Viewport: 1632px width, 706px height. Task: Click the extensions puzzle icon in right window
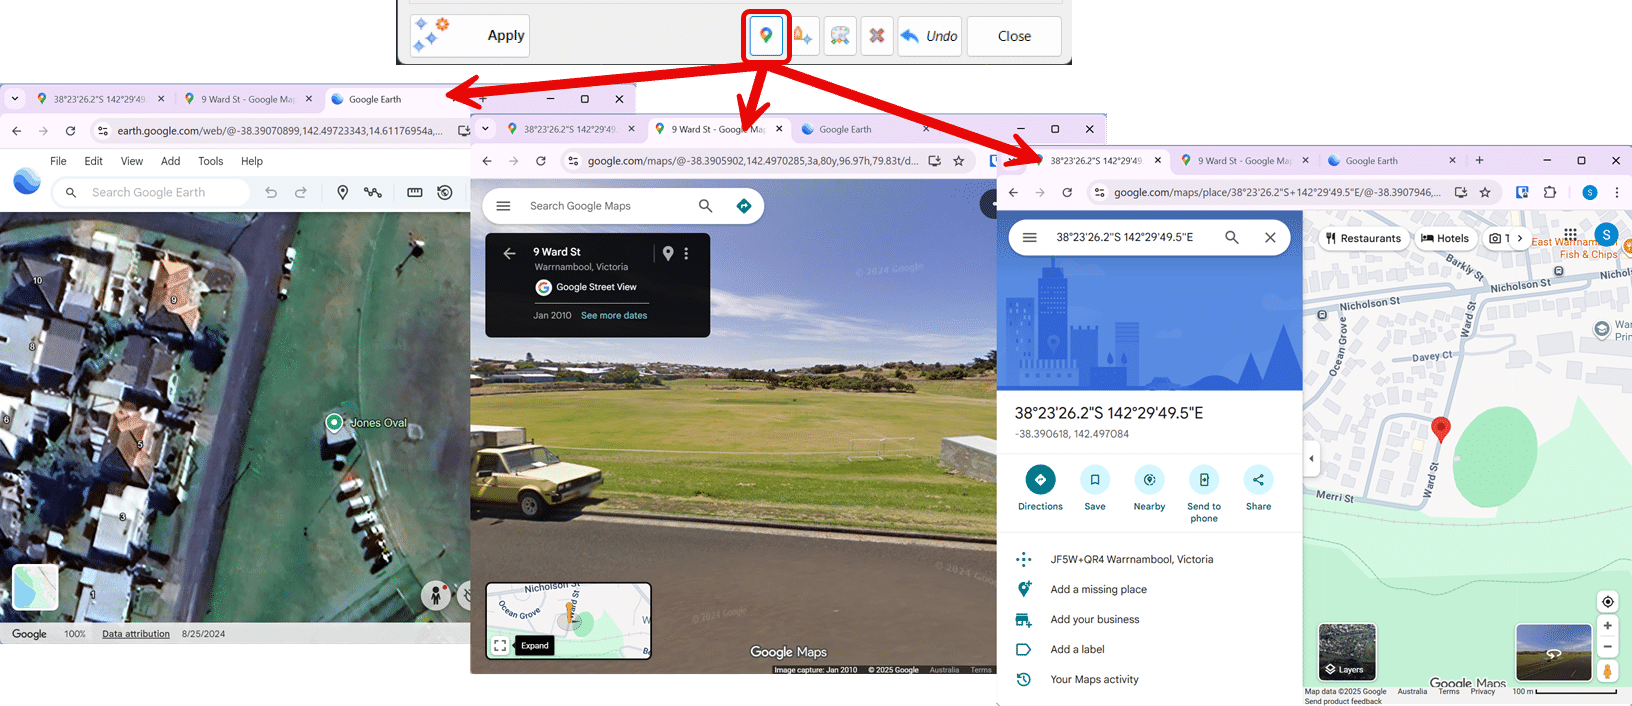1550,192
